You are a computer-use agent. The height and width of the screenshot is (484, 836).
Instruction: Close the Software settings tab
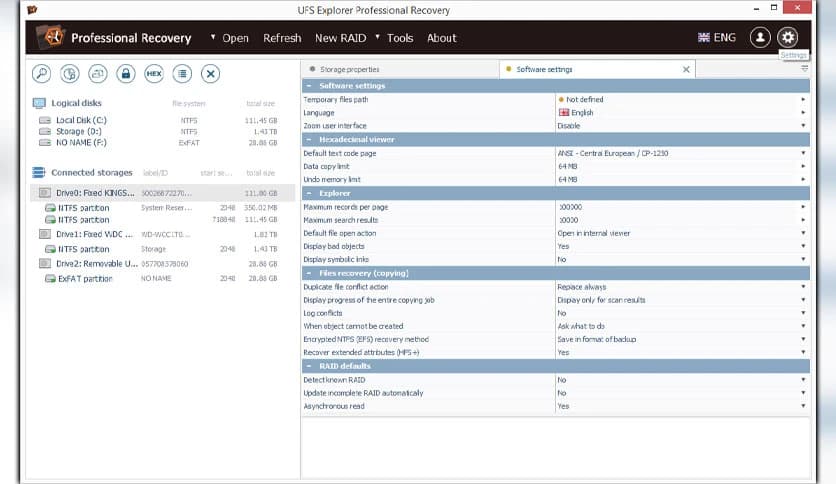(x=686, y=69)
